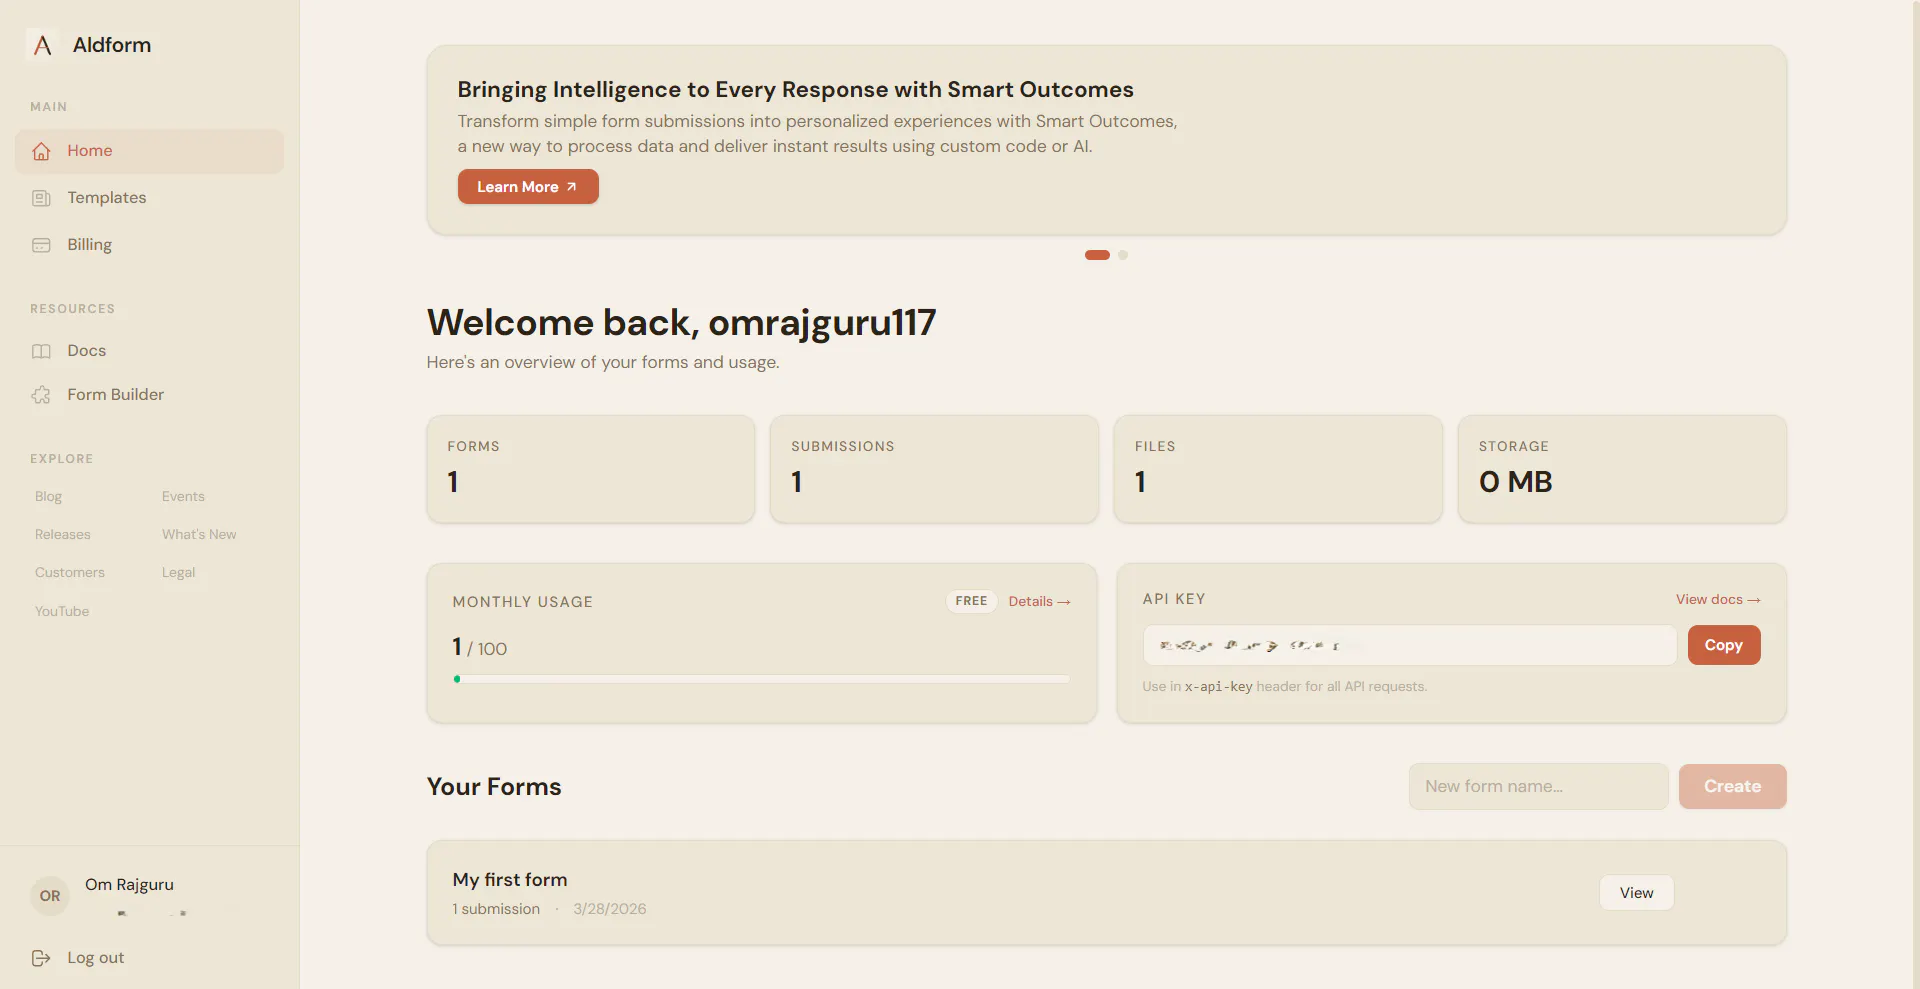
Task: Copy the API key
Action: tap(1724, 645)
